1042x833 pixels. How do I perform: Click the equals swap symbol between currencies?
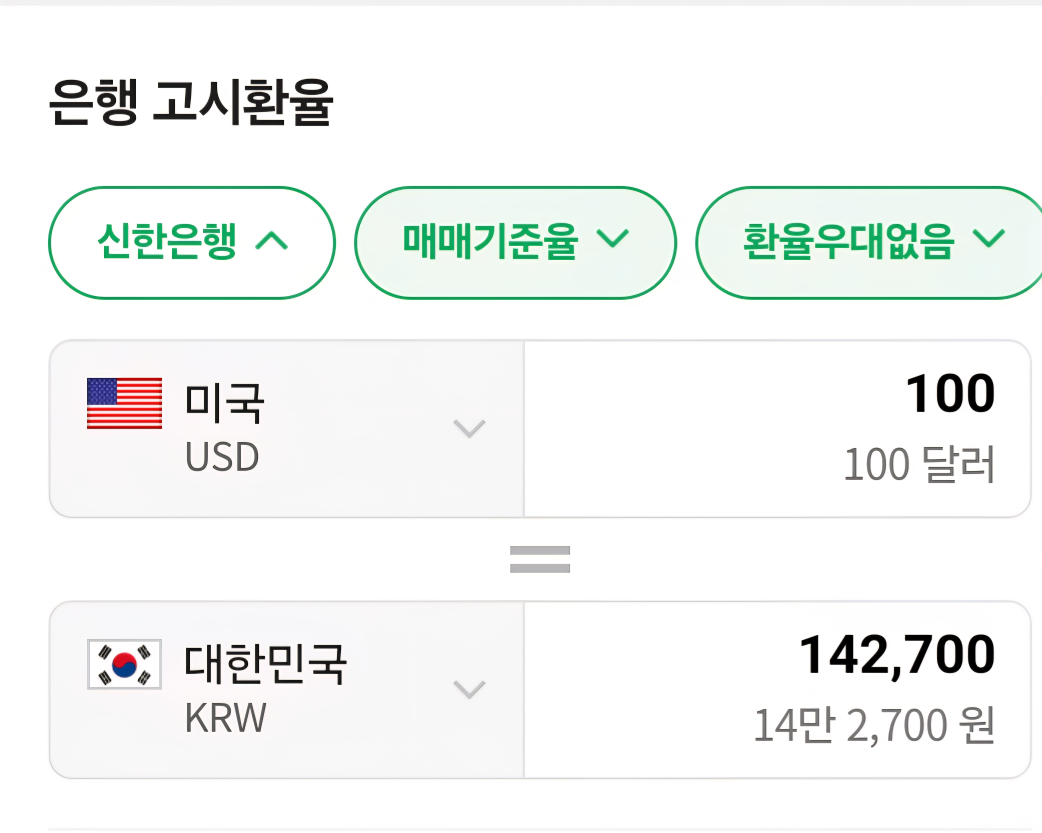click(540, 558)
